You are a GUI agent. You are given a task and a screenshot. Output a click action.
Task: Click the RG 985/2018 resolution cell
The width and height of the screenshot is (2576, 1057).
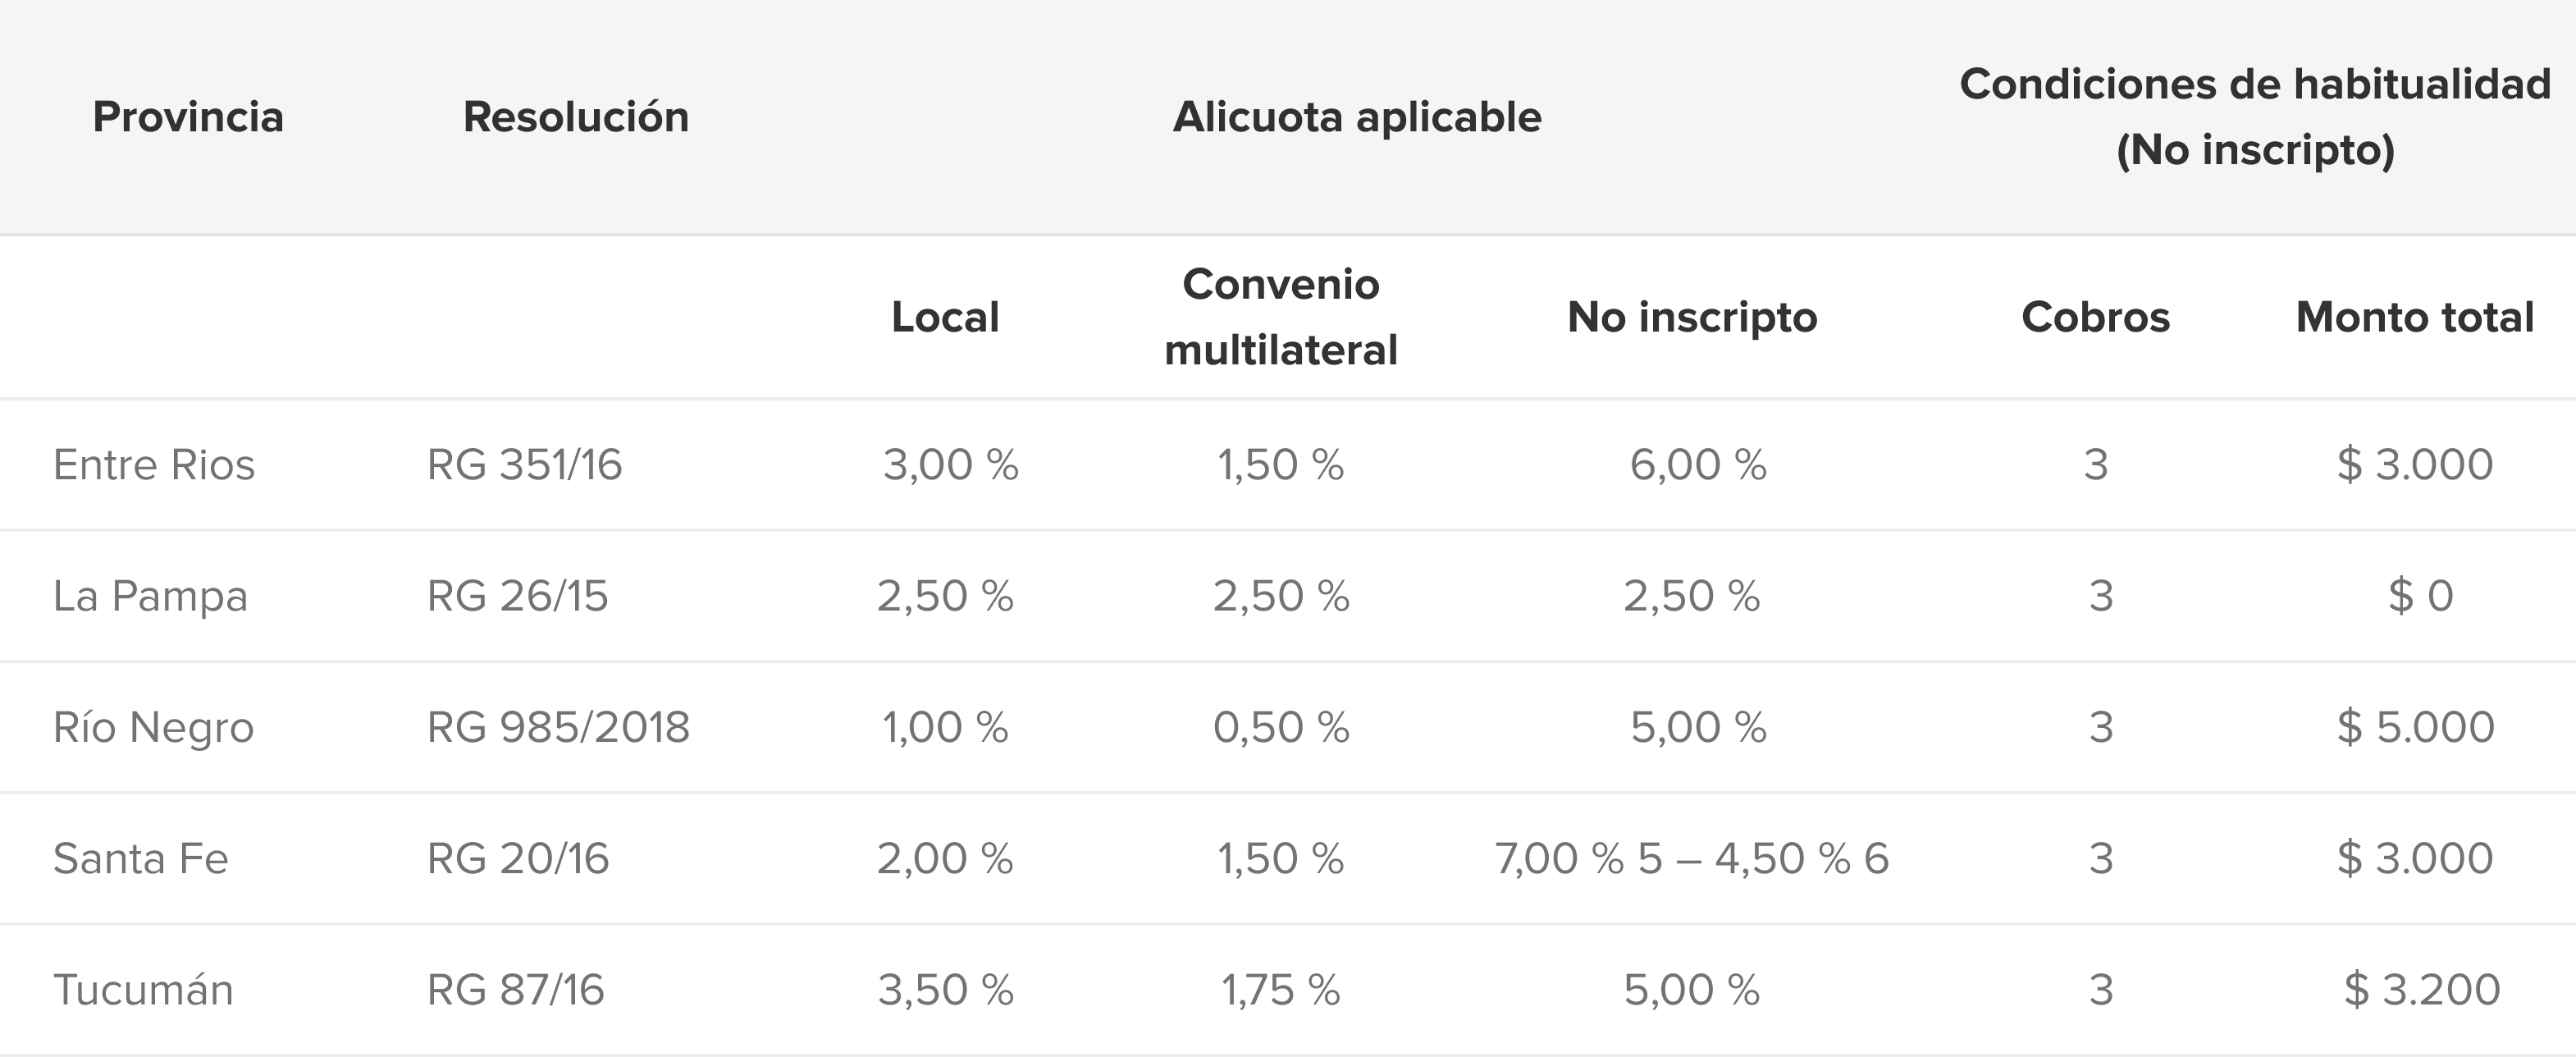[559, 727]
